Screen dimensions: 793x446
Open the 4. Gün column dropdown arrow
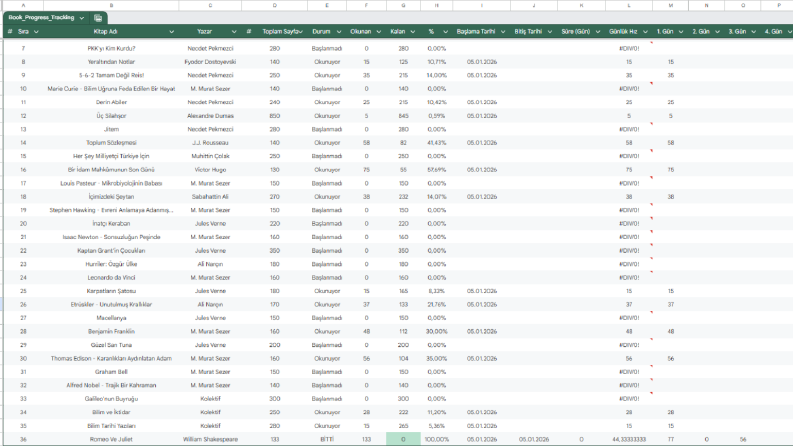pyautogui.click(x=789, y=31)
